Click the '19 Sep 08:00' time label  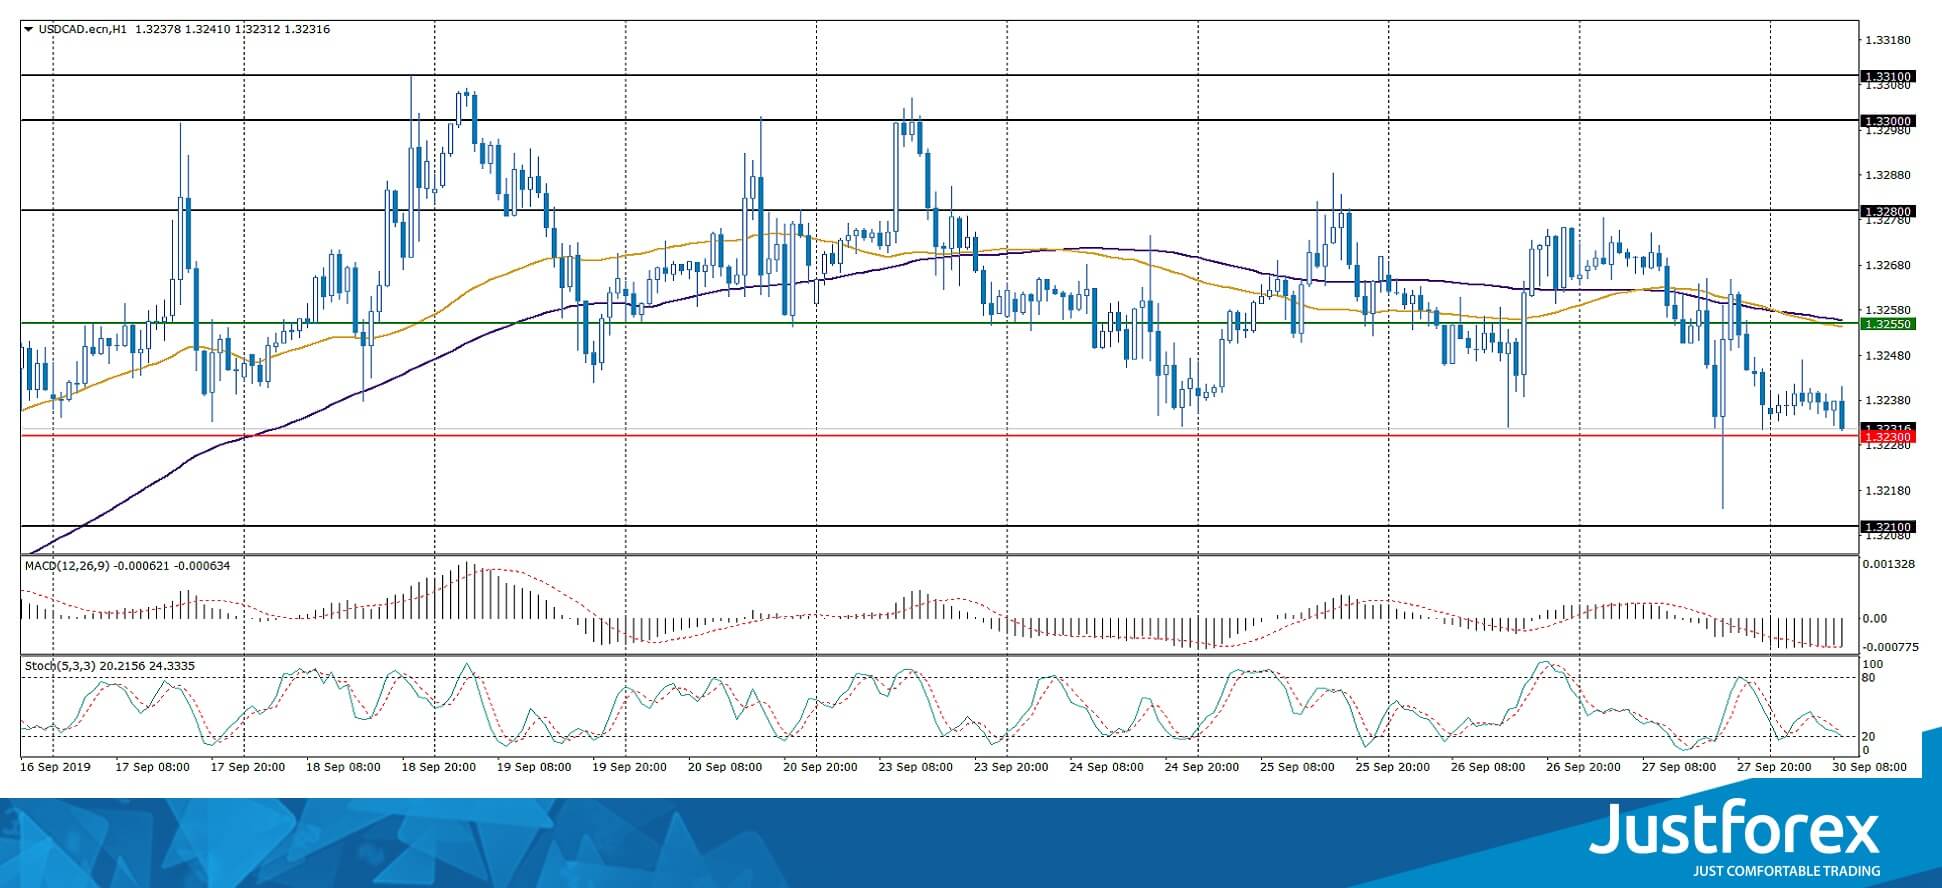tap(534, 767)
